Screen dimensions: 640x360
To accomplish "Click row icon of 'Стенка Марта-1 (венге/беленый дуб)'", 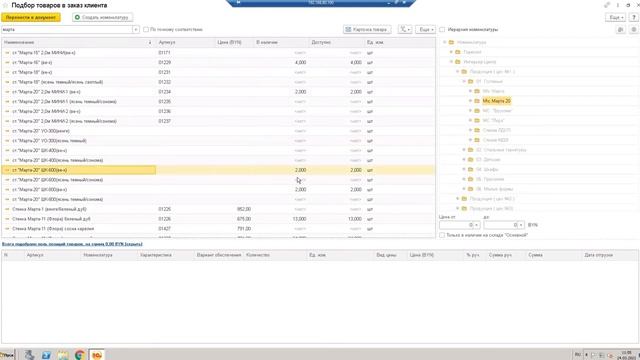I will pyautogui.click(x=7, y=209).
